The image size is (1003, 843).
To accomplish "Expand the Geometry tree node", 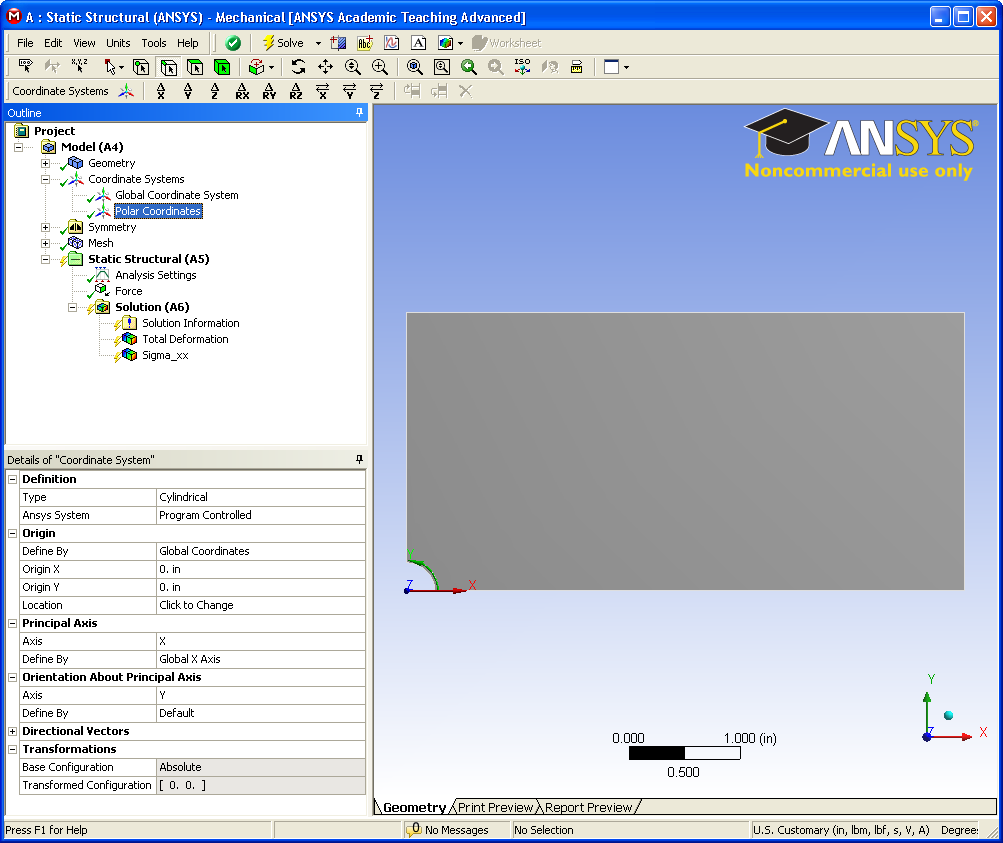I will tap(45, 163).
